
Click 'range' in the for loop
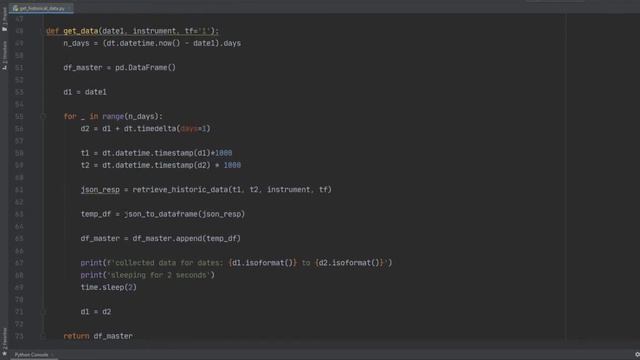point(113,117)
